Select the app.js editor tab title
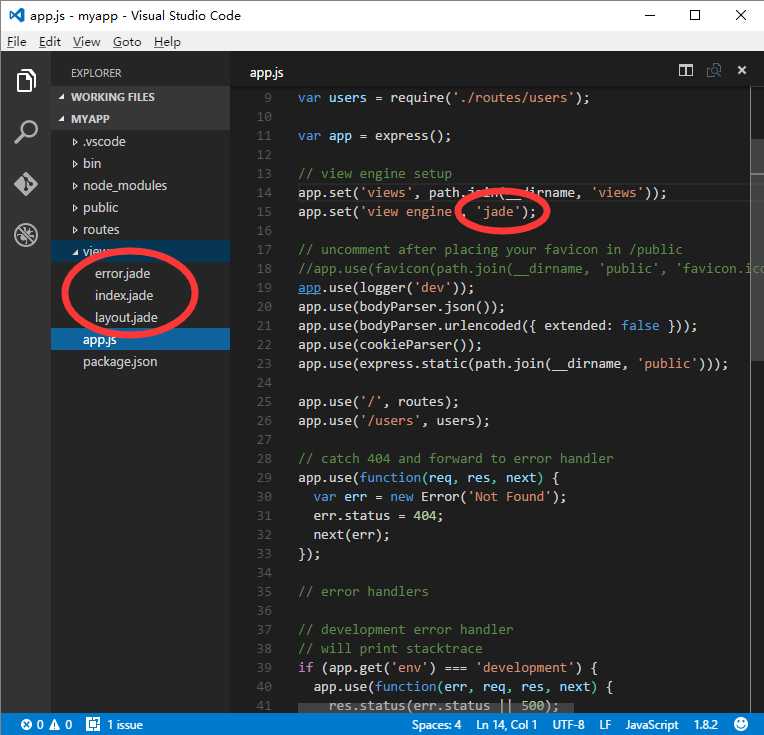The width and height of the screenshot is (764, 735). 266,73
